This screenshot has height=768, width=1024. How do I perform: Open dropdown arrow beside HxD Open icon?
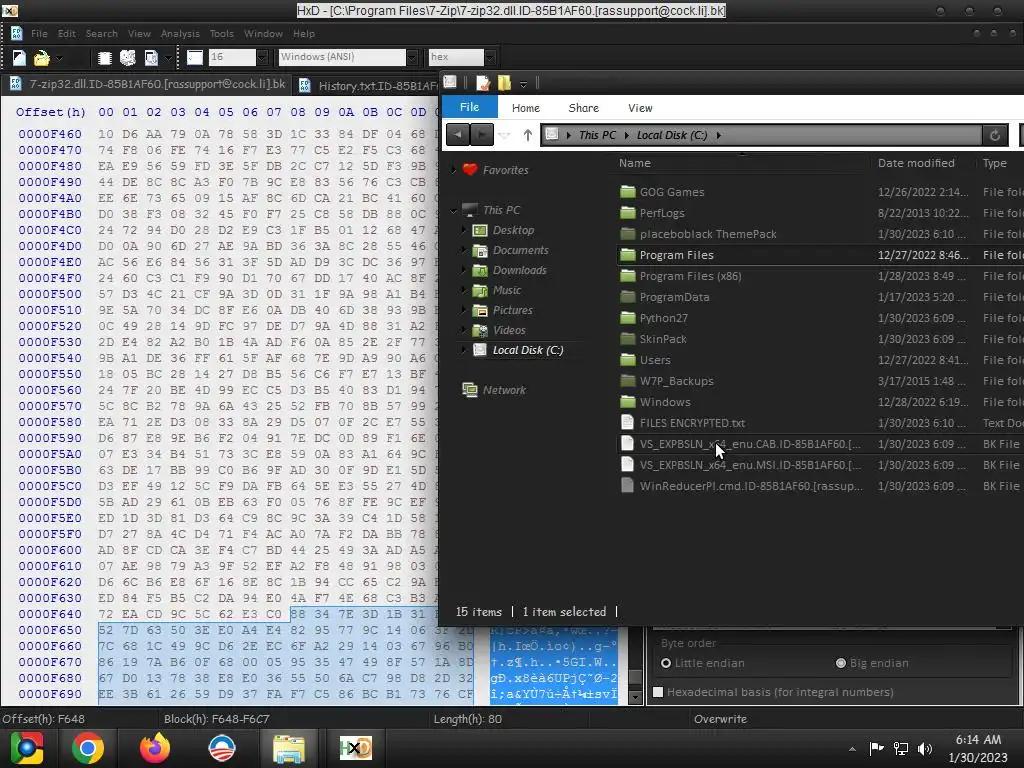(x=59, y=58)
